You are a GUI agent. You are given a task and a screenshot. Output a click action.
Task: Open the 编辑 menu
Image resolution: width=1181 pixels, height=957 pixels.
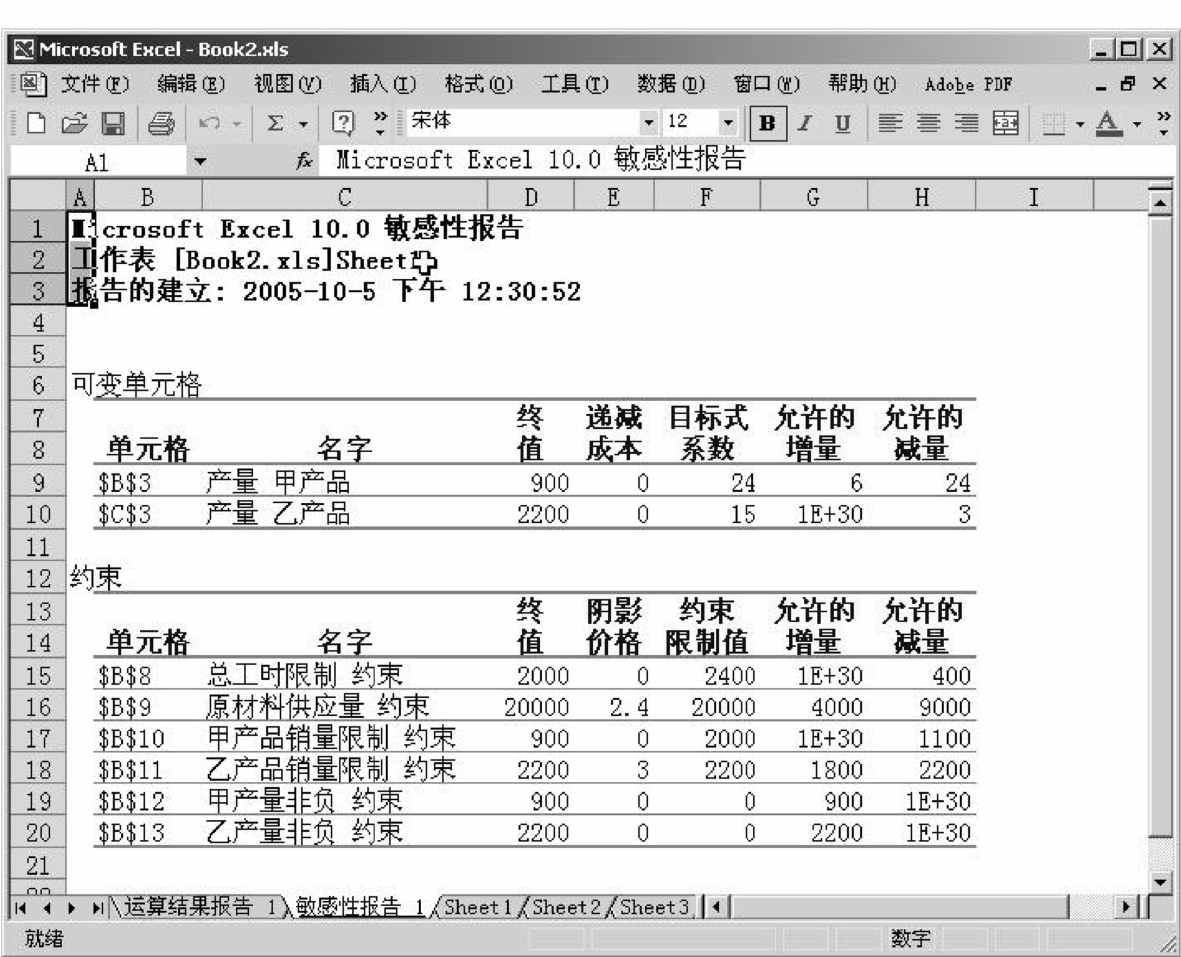click(191, 84)
